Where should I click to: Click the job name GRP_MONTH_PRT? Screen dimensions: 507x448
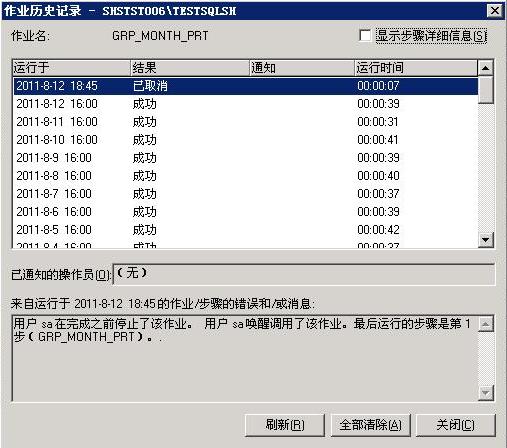point(160,36)
